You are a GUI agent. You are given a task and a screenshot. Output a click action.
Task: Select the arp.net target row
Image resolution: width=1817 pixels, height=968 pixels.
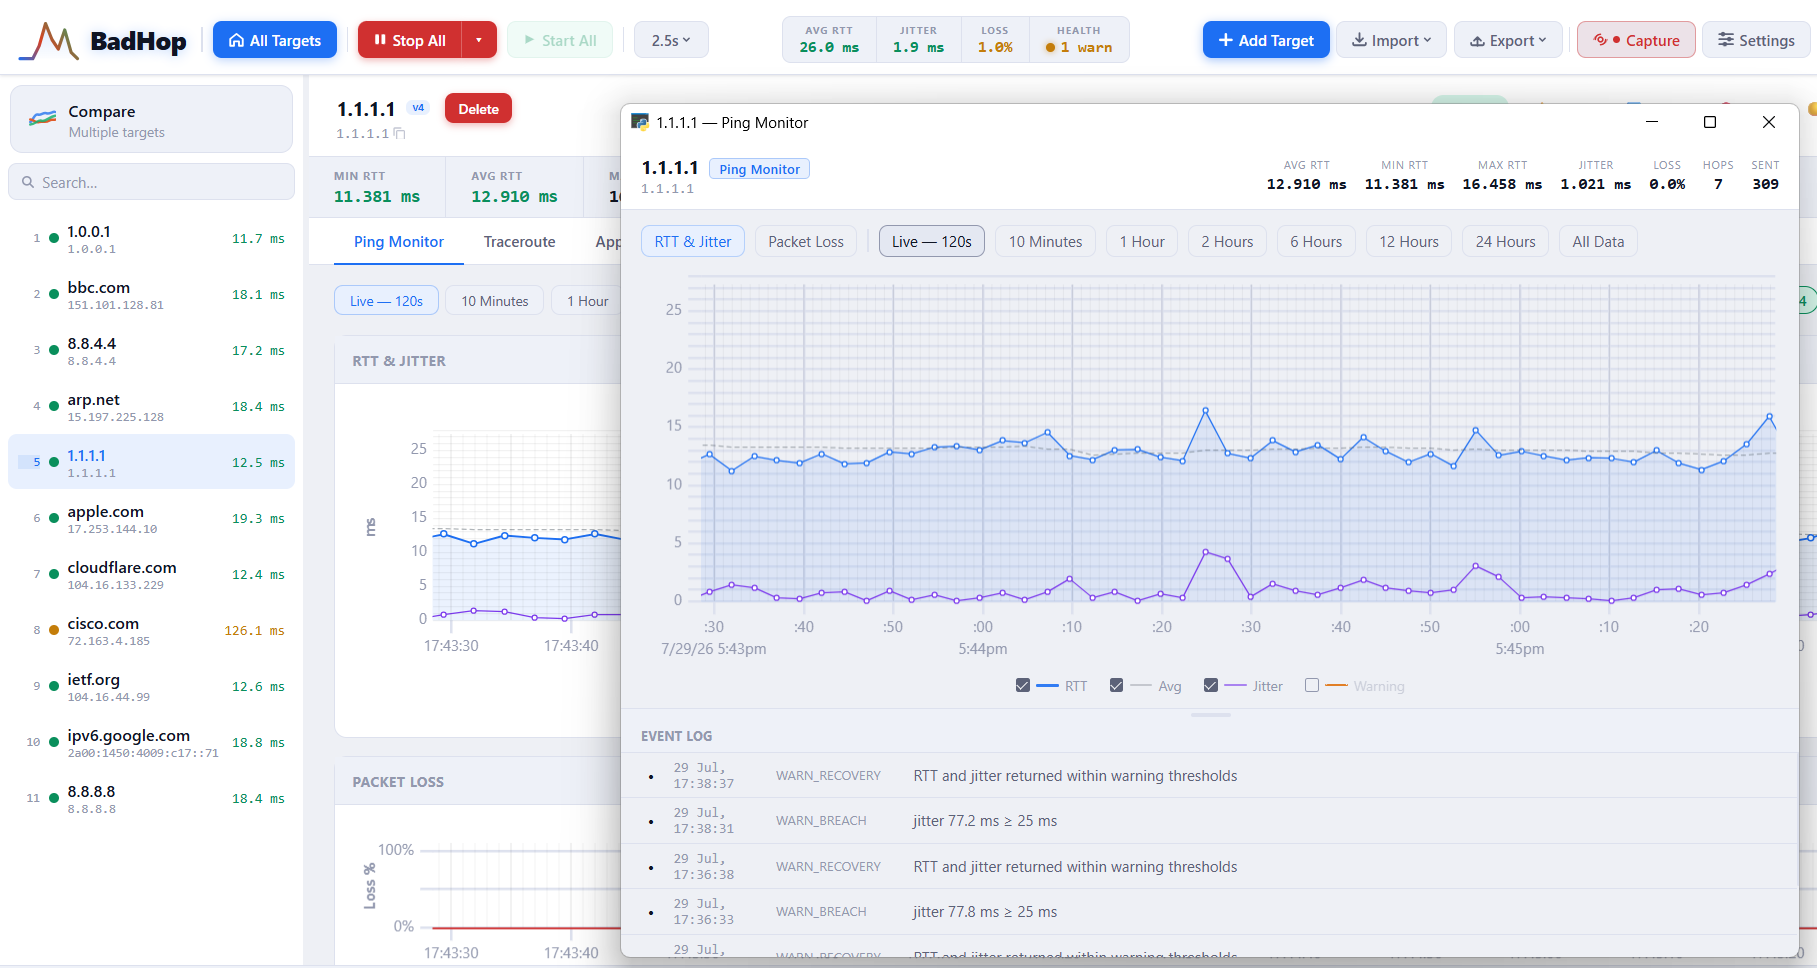click(152, 406)
